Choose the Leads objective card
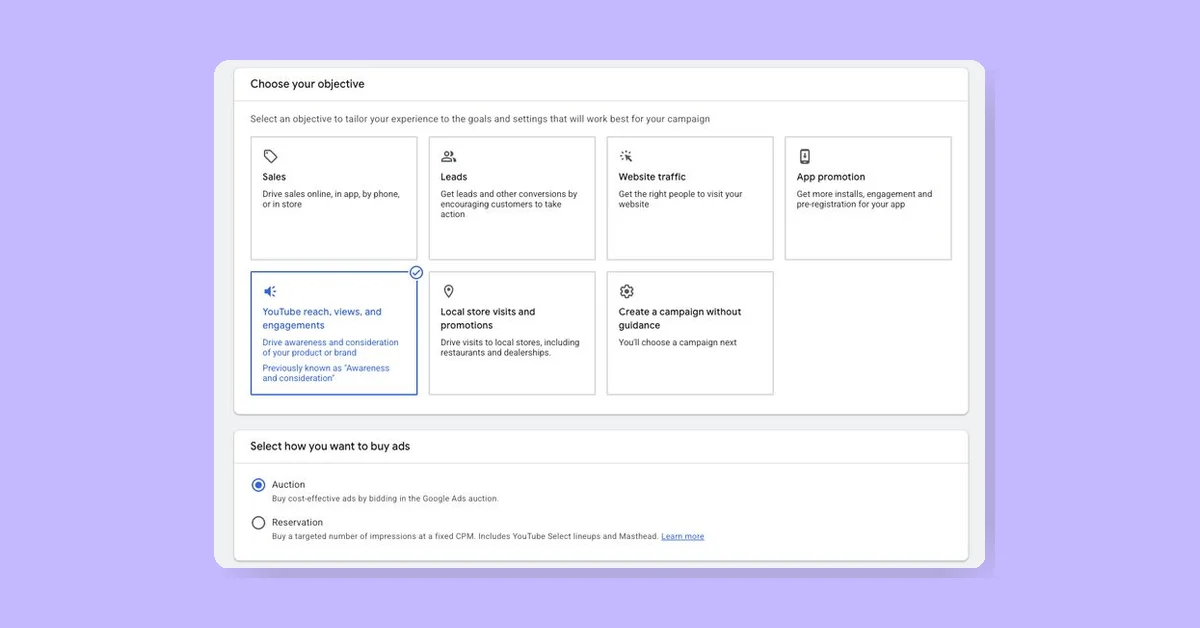The image size is (1200, 628). [511, 197]
